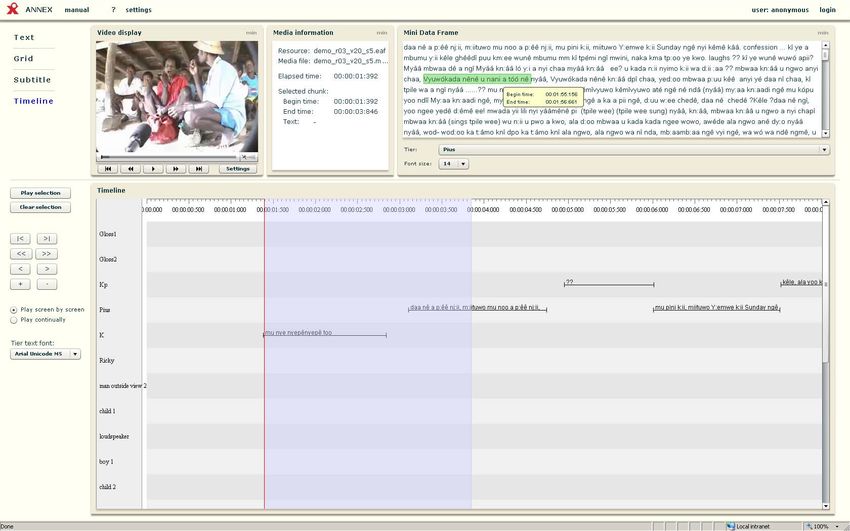Zoom out timeline with - button

coord(47,284)
